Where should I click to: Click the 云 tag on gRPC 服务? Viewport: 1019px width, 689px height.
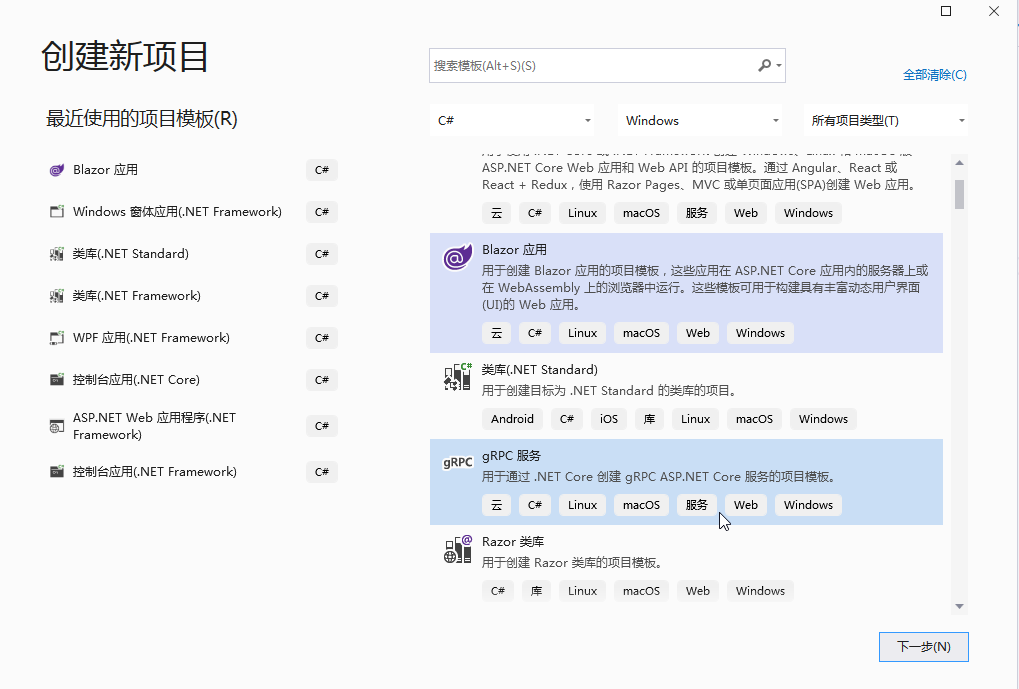496,504
